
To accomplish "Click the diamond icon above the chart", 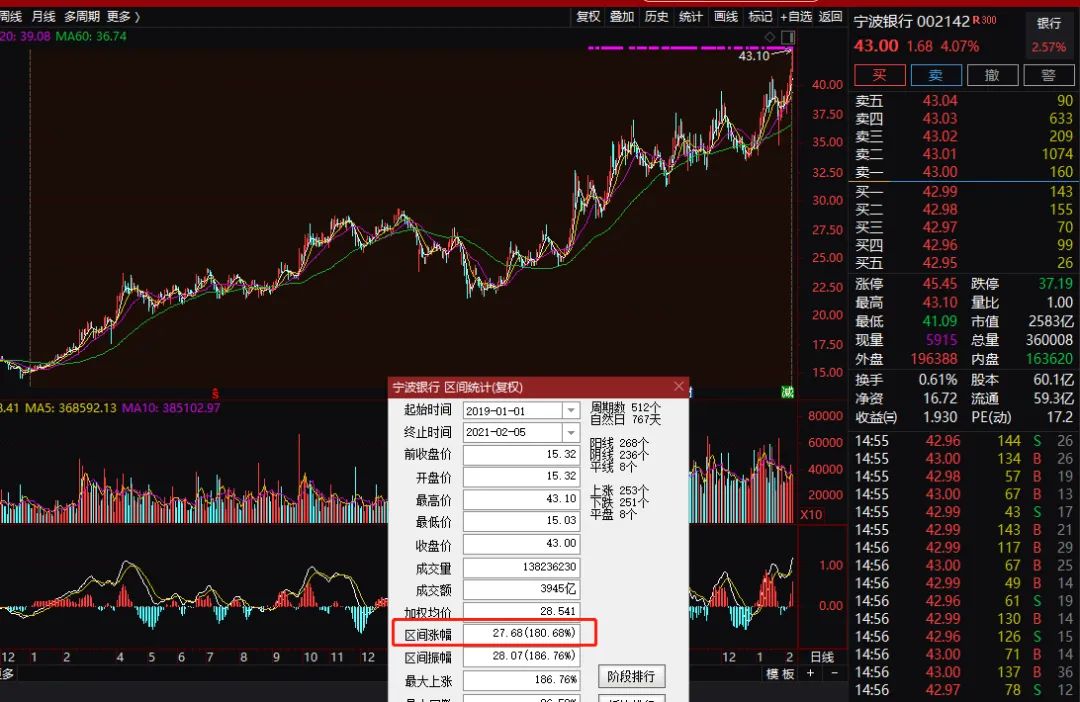I will click(x=769, y=37).
